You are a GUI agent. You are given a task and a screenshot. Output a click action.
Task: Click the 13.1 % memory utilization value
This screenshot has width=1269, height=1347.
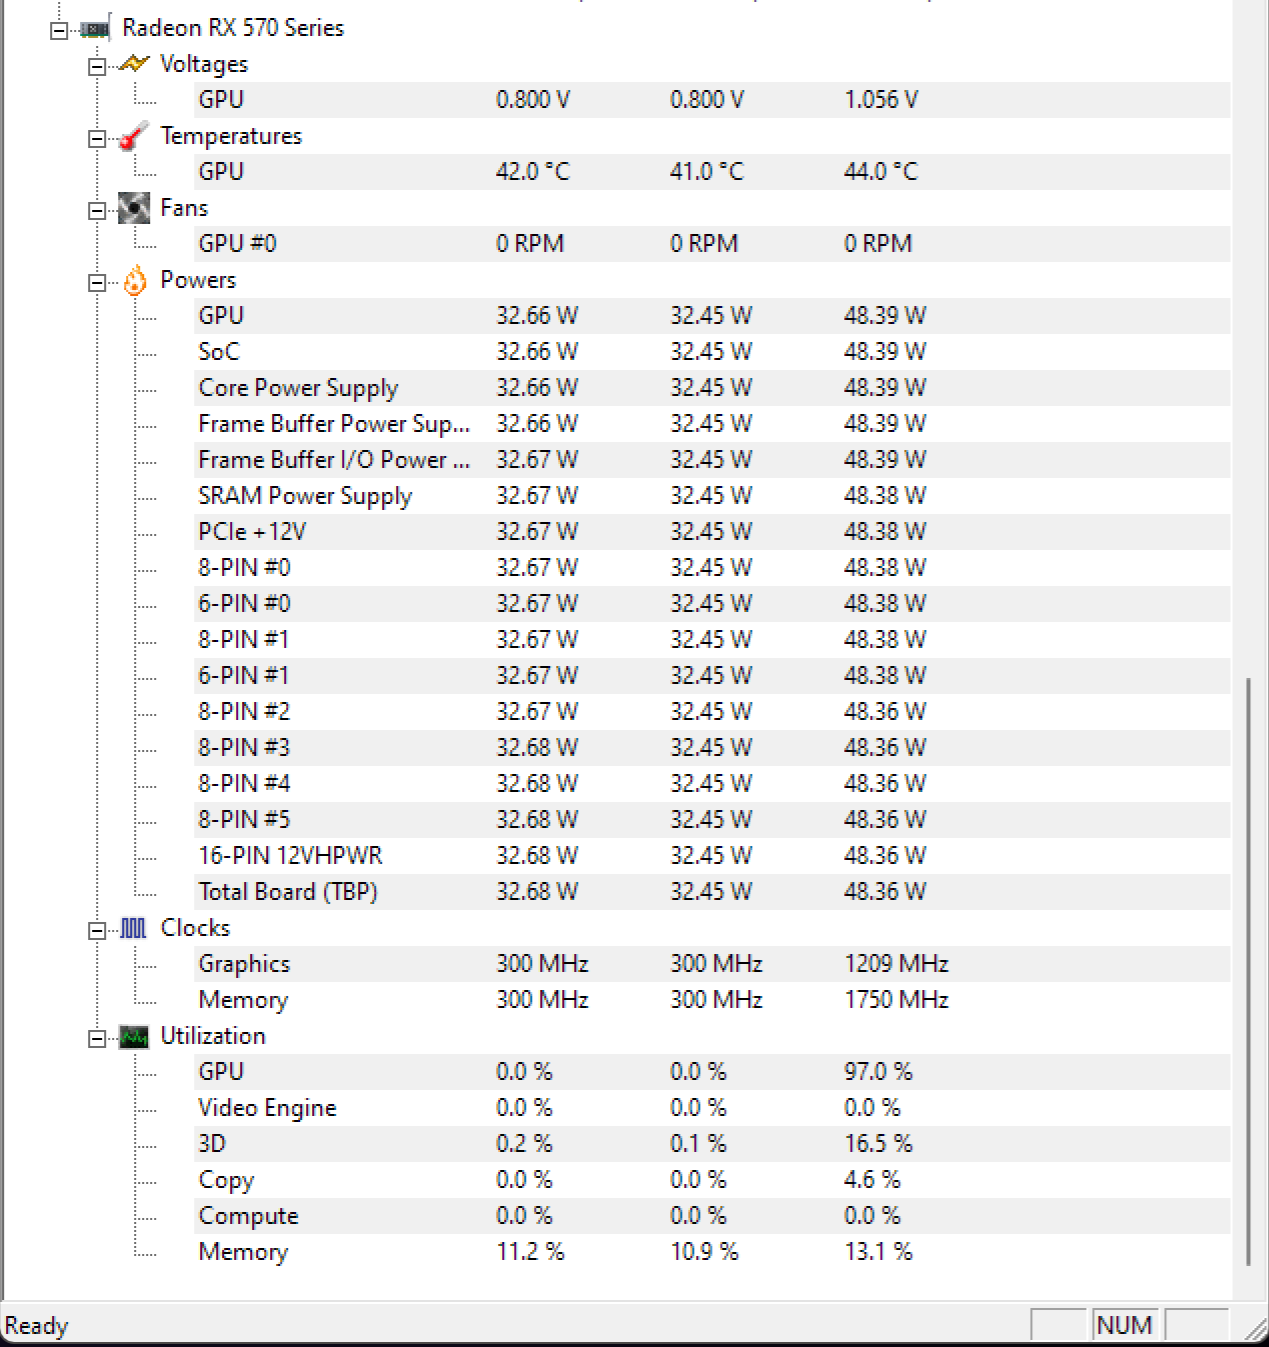[x=878, y=1252]
